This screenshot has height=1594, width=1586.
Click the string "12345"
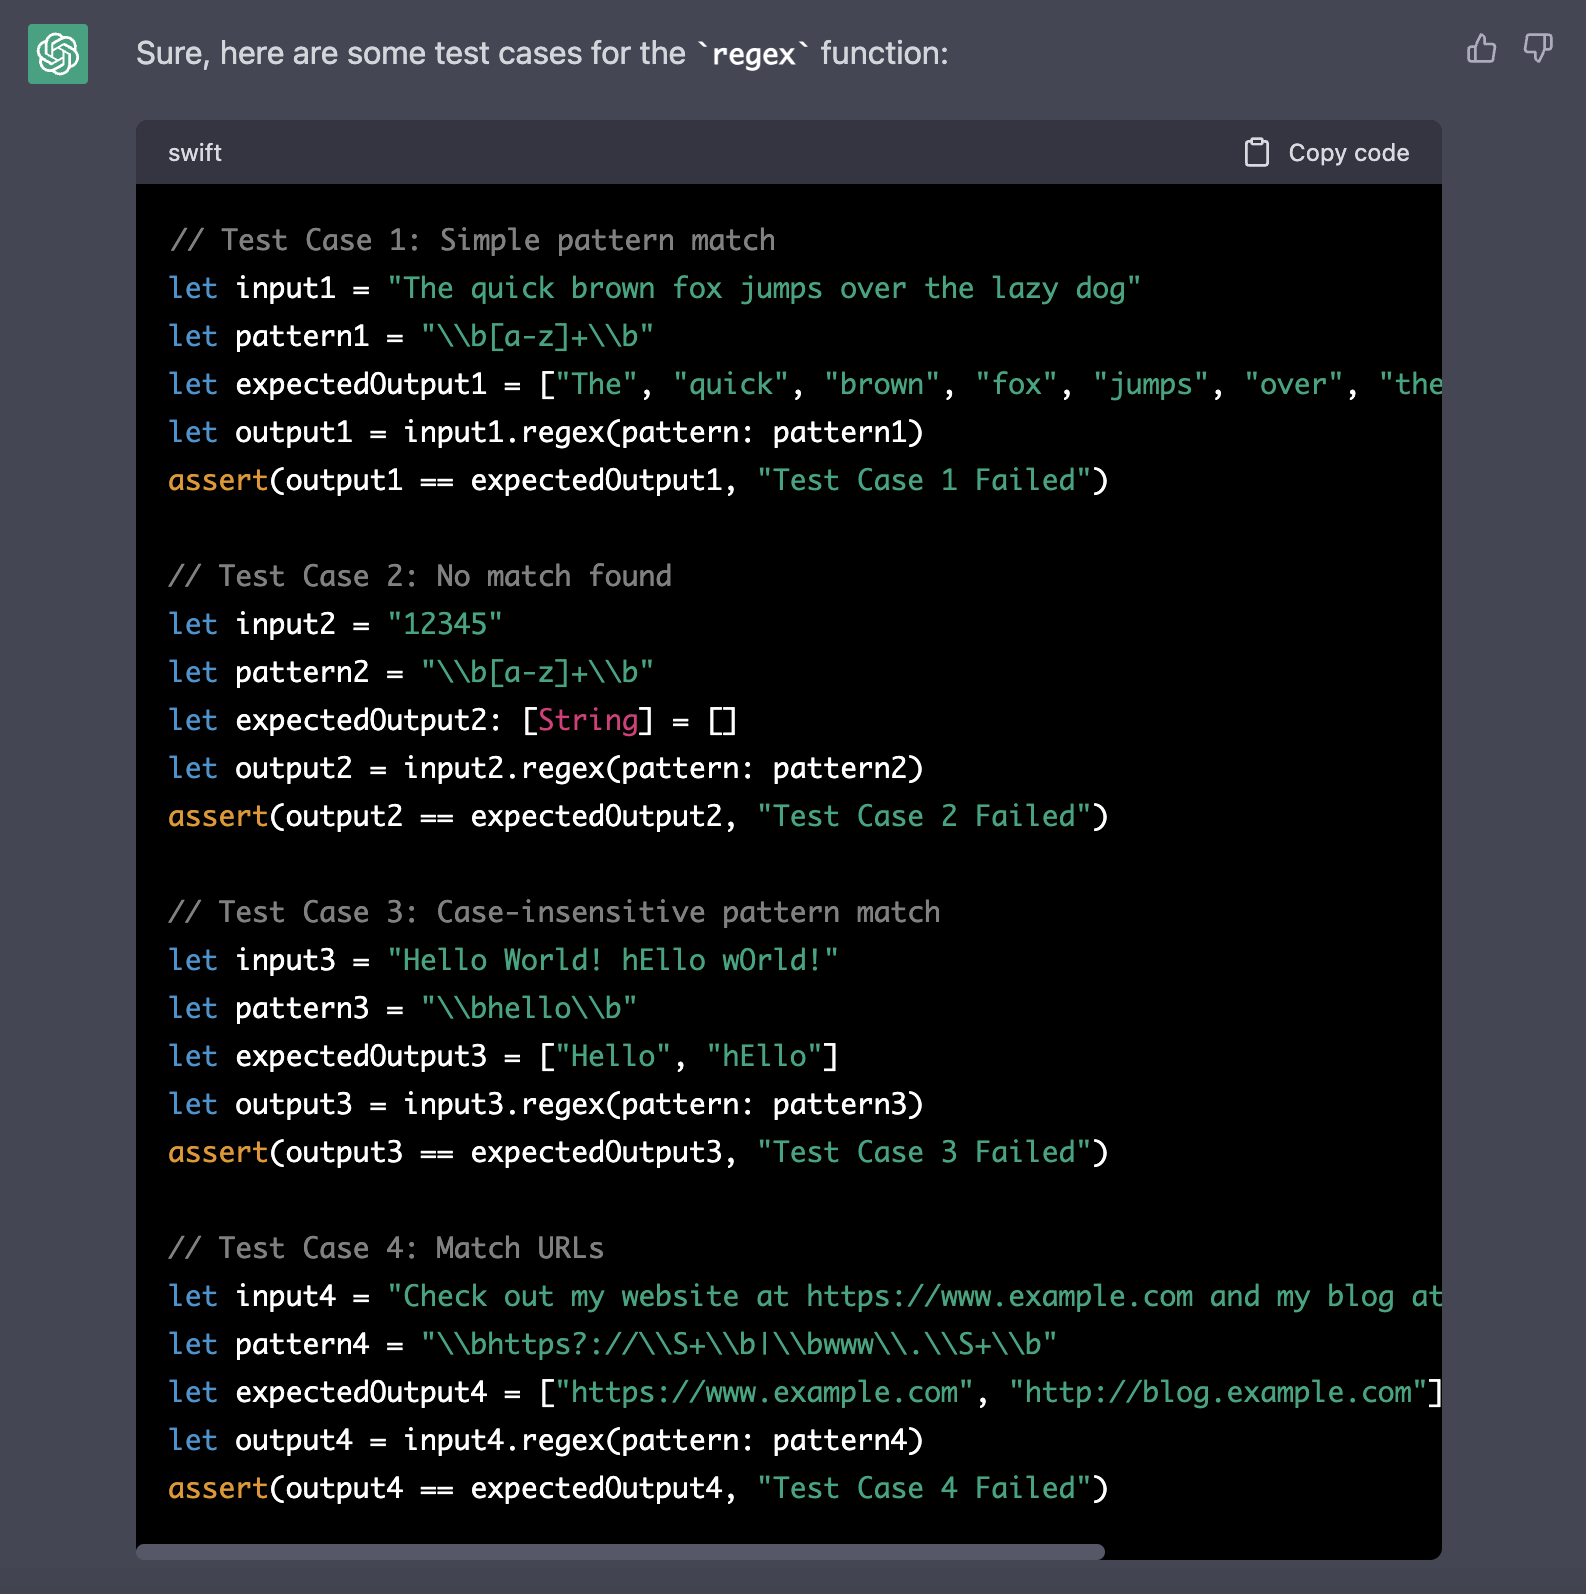[x=444, y=624]
